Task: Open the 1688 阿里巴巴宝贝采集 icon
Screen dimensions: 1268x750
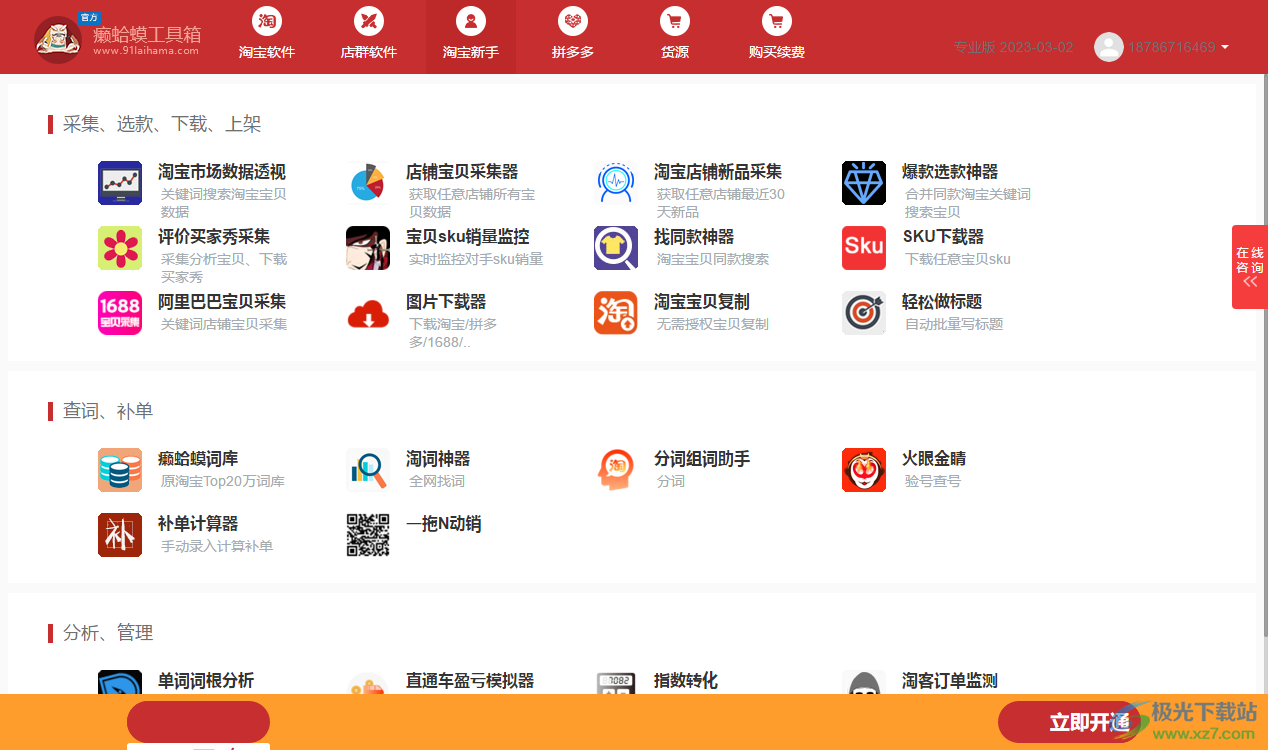Action: (120, 313)
